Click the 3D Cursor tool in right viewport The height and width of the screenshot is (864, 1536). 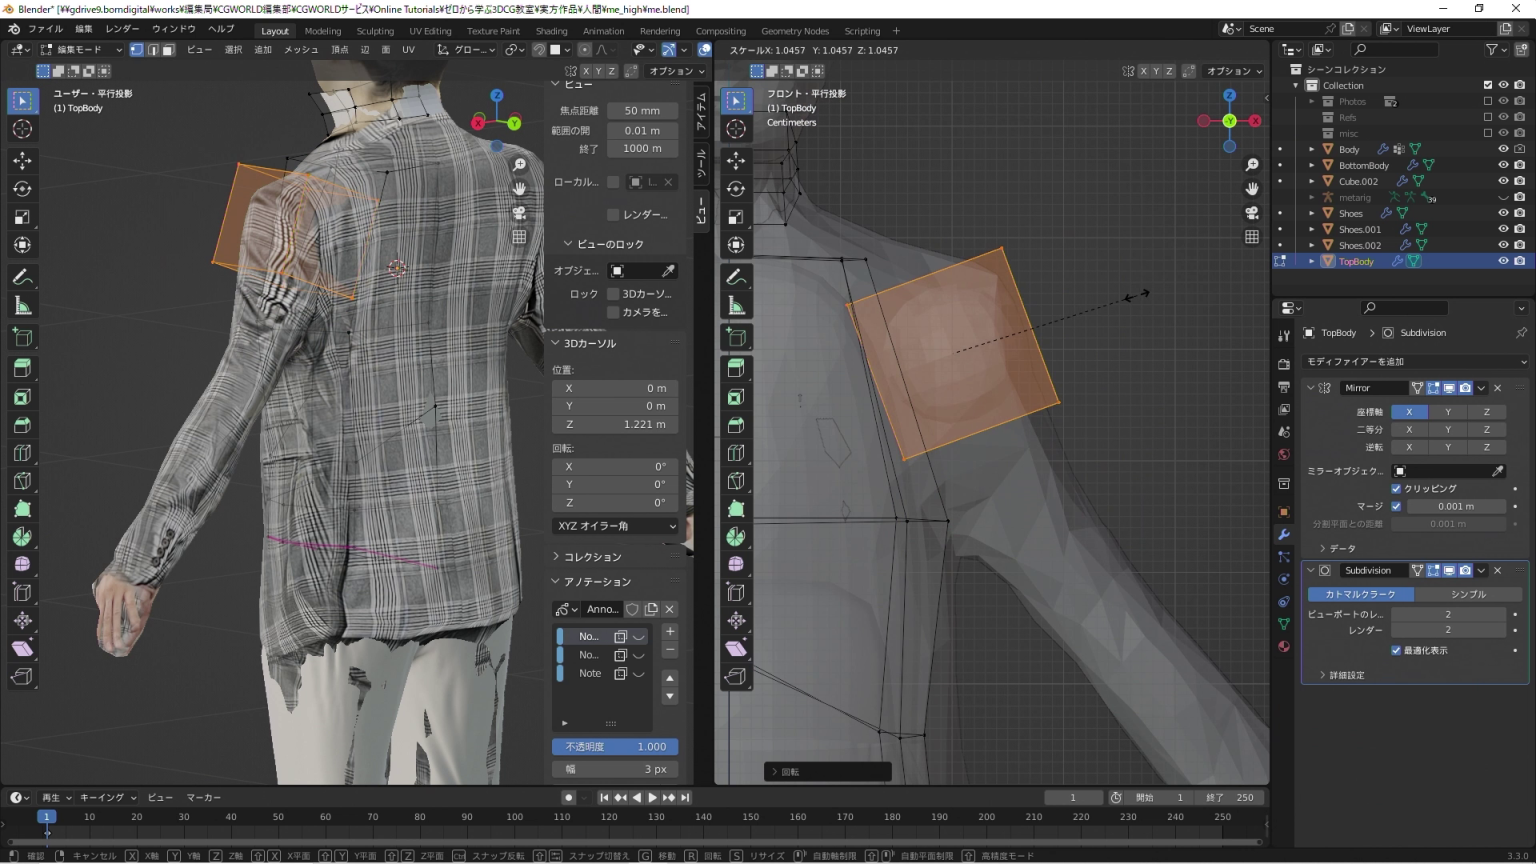coord(736,129)
